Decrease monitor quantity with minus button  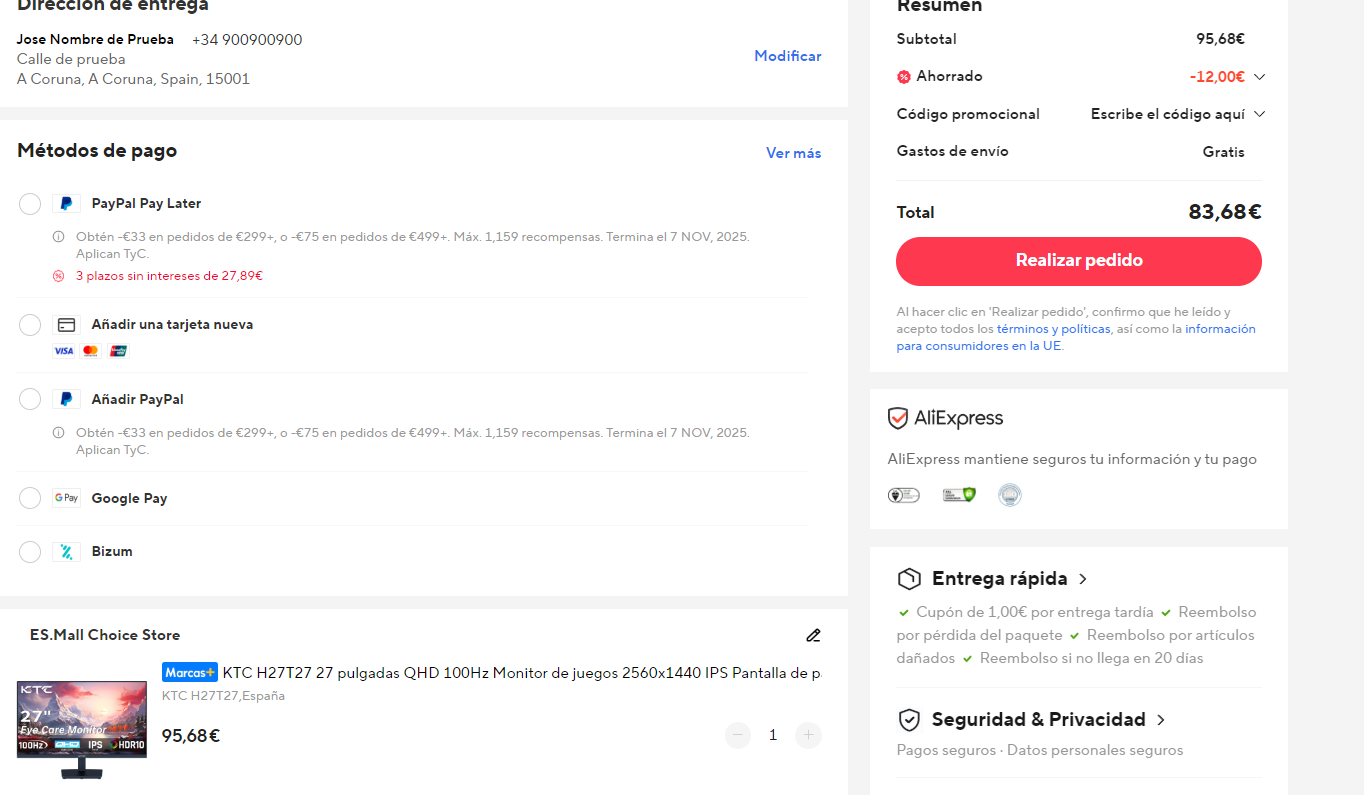pyautogui.click(x=738, y=736)
